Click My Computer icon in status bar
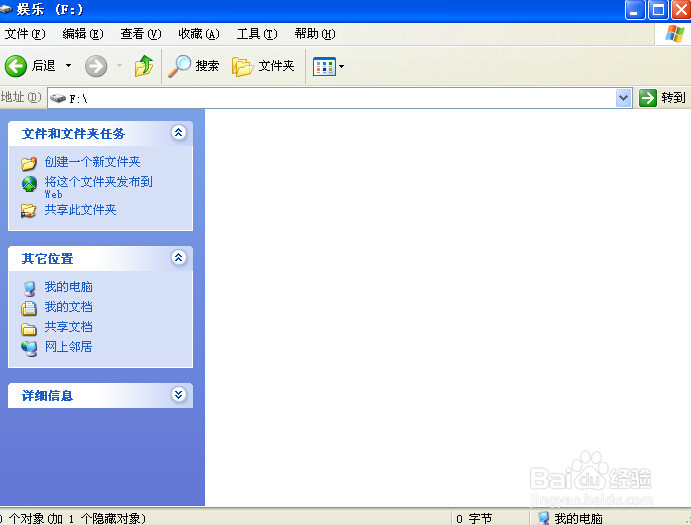This screenshot has height=525, width=691. tap(544, 518)
